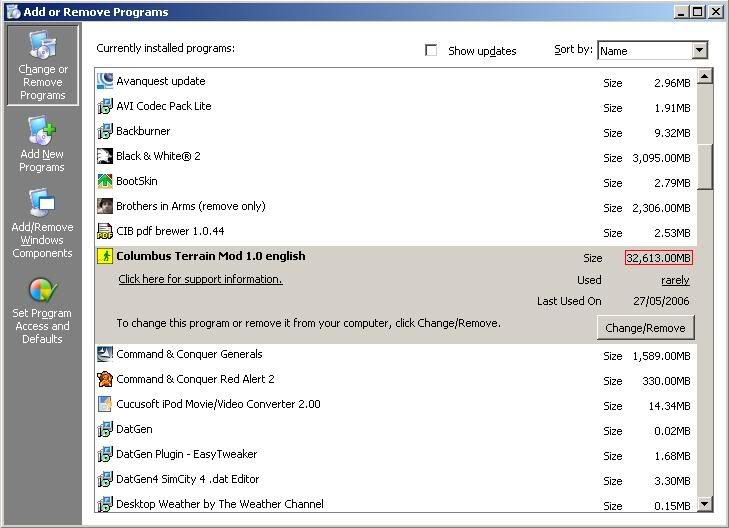Click the program list scrollbar thumb
This screenshot has height=528, width=729.
pyautogui.click(x=705, y=166)
